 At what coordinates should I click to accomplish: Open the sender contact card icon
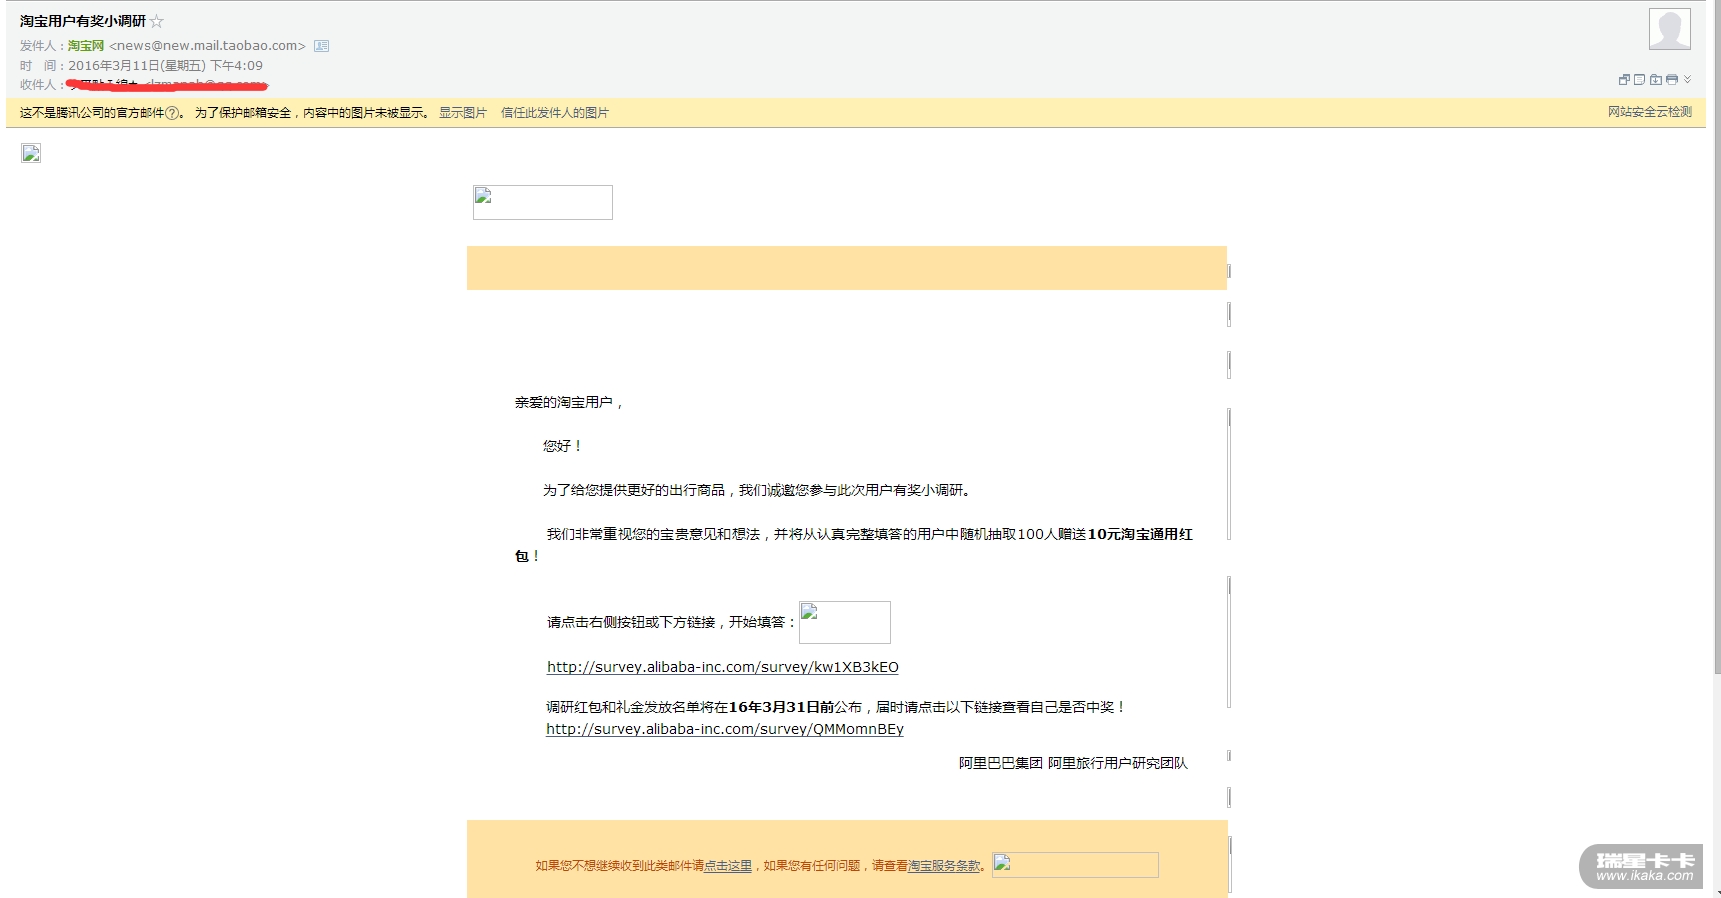[x=321, y=46]
